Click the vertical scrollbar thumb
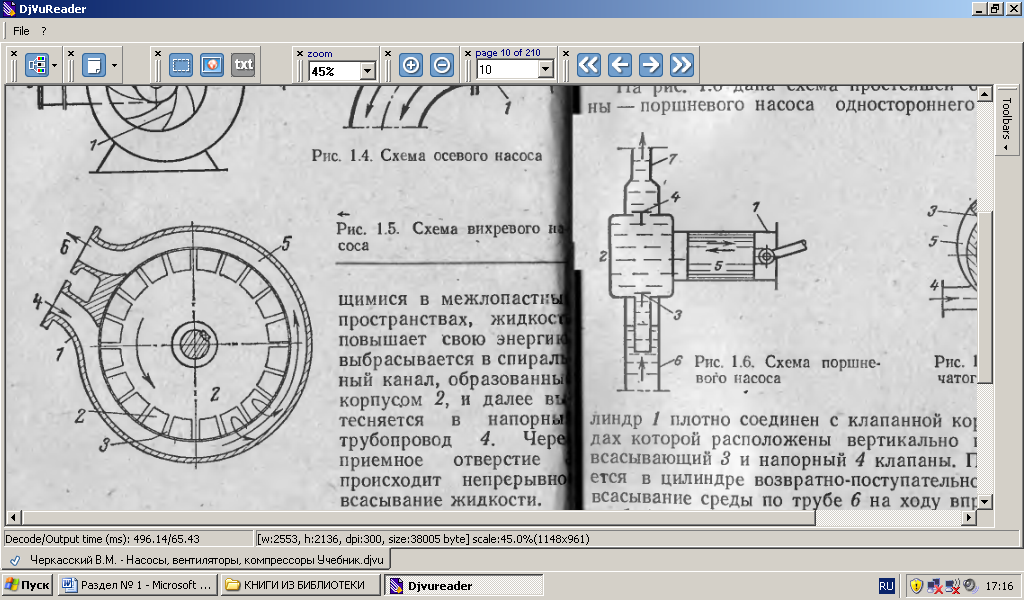Viewport: 1024px width, 600px height. click(984, 297)
